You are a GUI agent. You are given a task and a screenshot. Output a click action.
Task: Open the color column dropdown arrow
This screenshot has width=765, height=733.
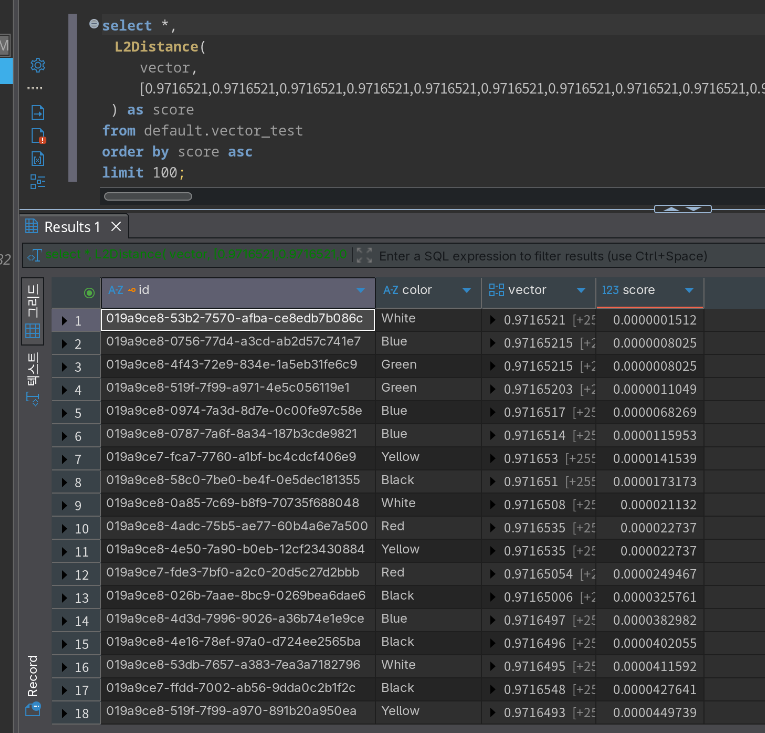point(466,291)
